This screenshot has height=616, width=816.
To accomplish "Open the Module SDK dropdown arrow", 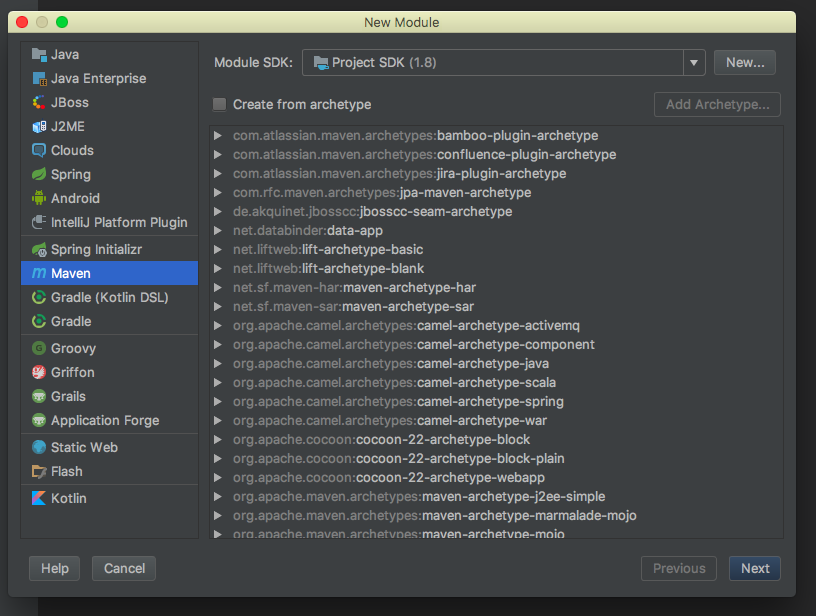I will [694, 63].
